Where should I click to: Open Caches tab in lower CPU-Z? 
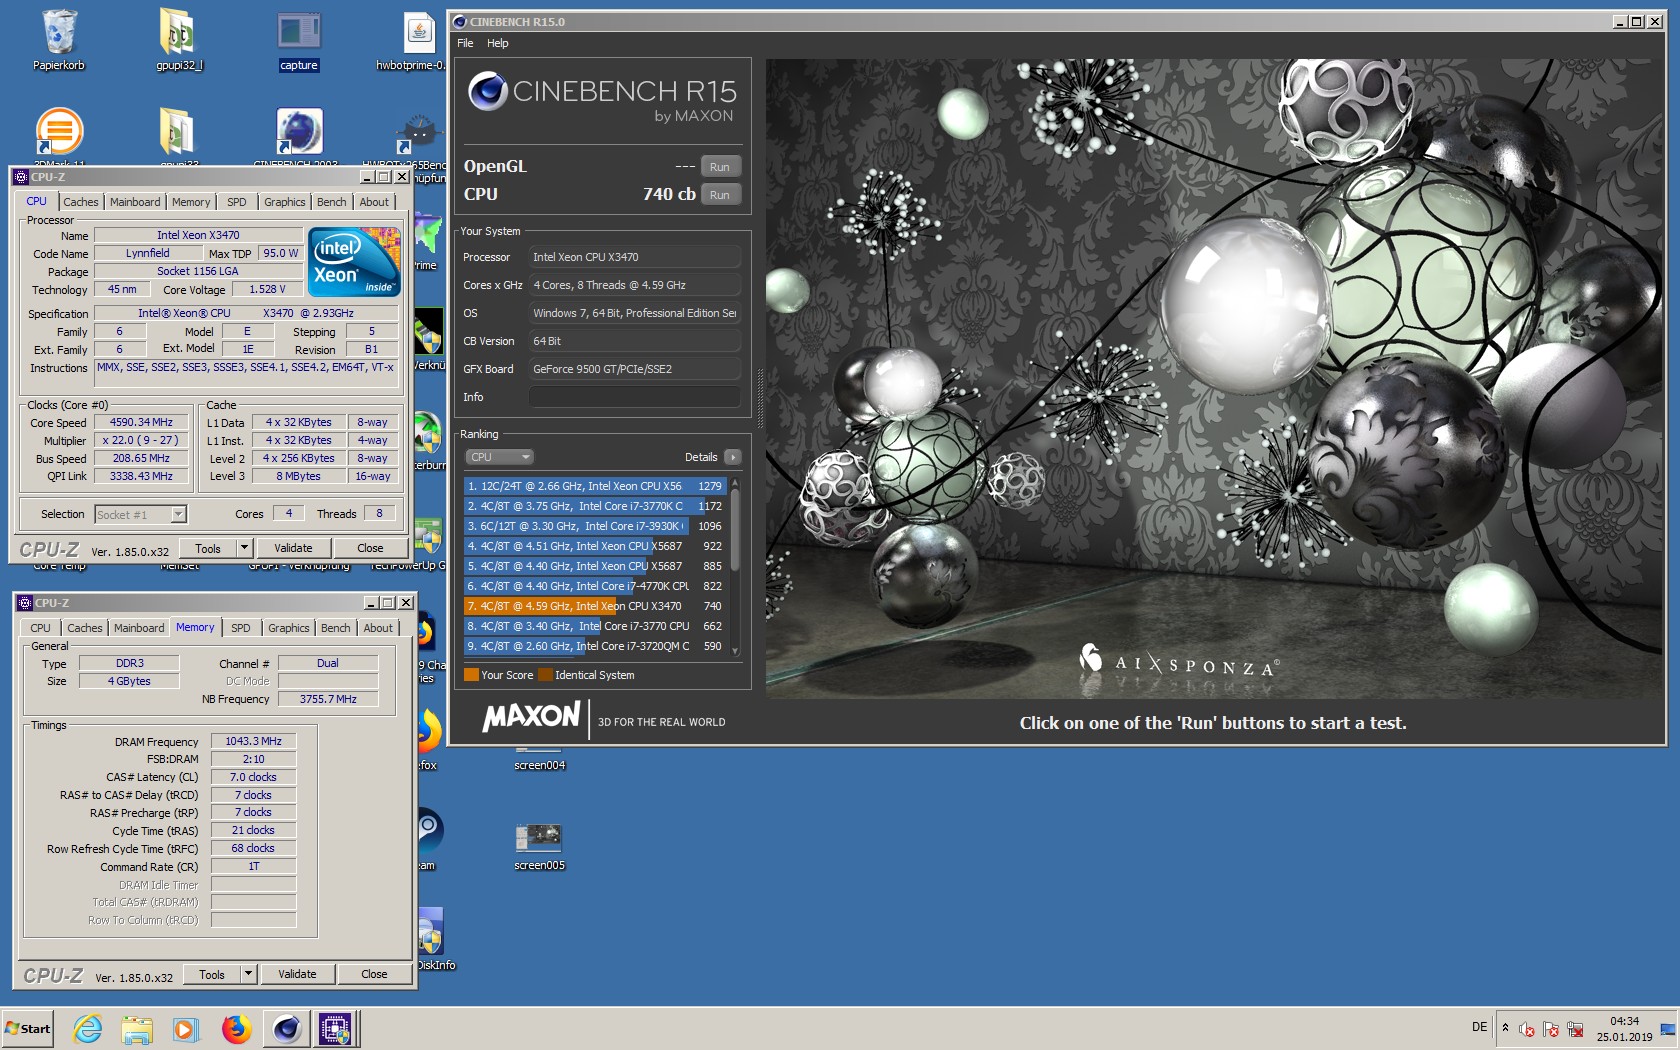[85, 628]
